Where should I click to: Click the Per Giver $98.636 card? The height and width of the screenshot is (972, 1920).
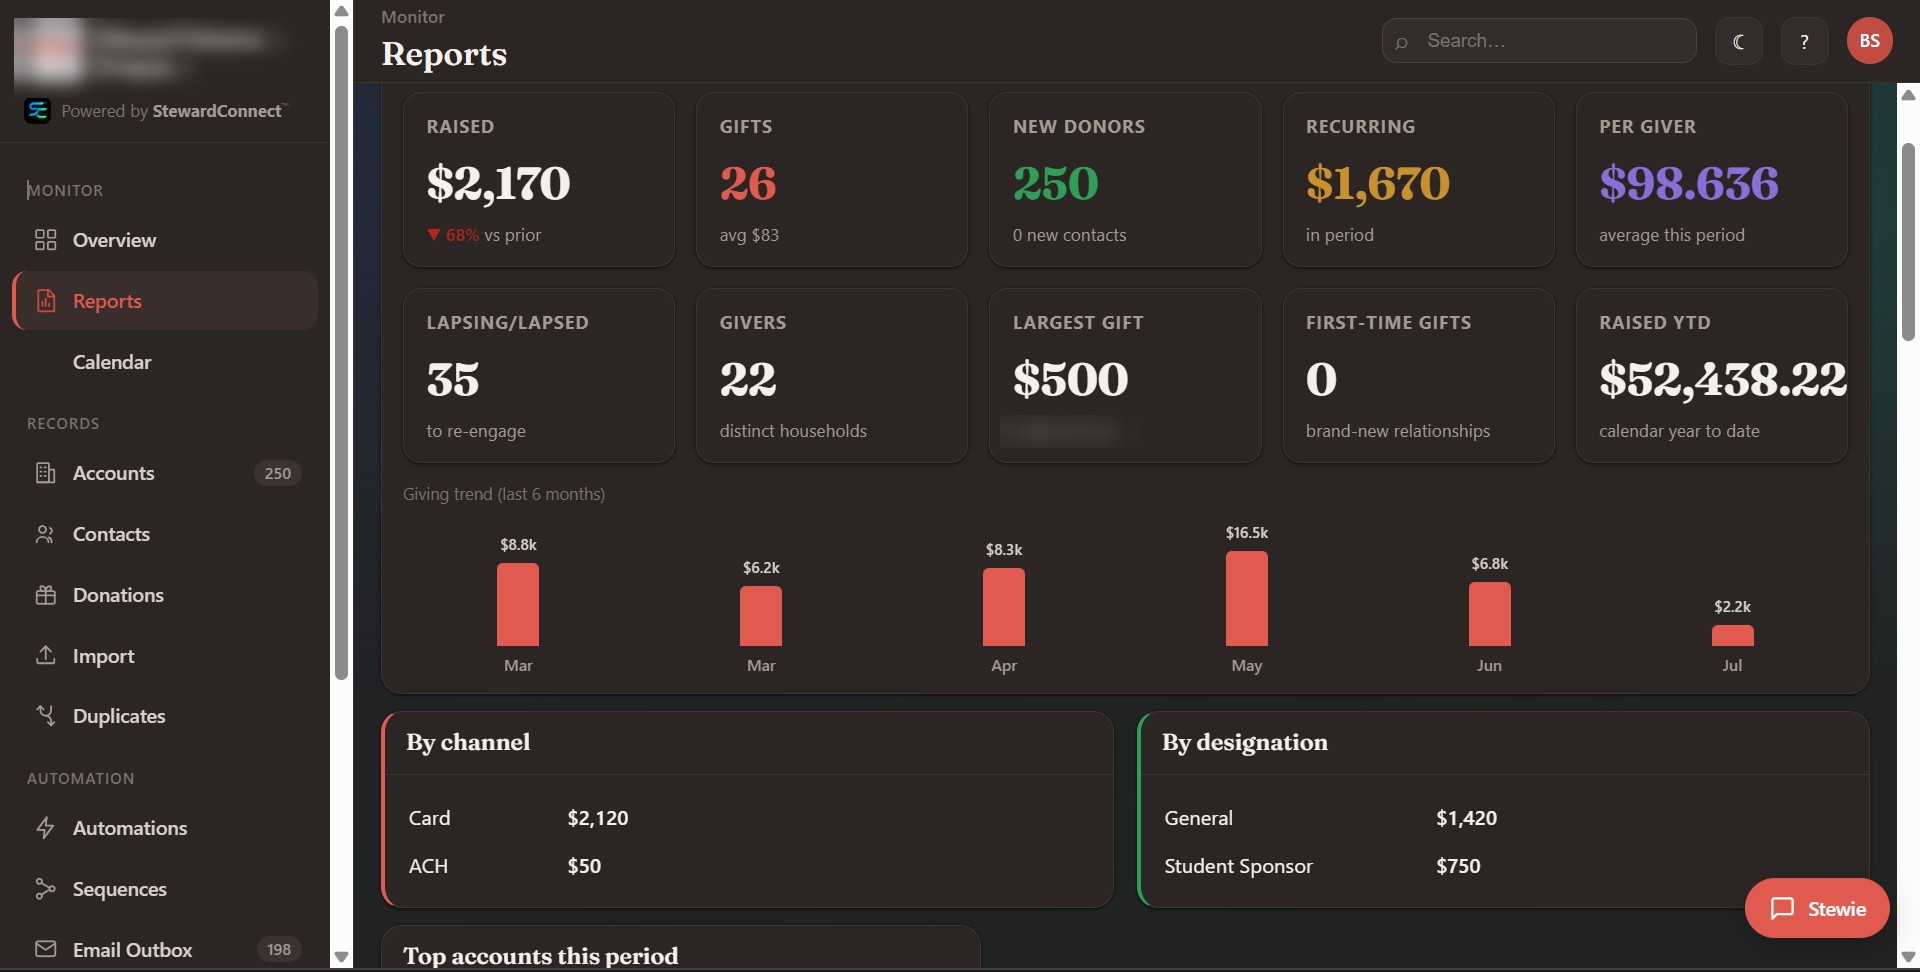[1712, 180]
